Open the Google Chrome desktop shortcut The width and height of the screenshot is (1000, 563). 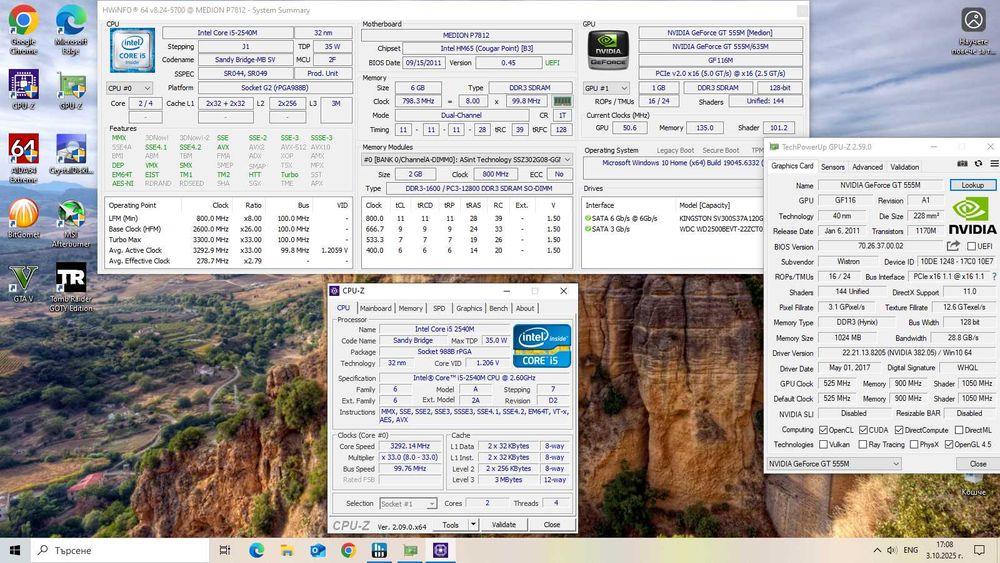point(23,29)
